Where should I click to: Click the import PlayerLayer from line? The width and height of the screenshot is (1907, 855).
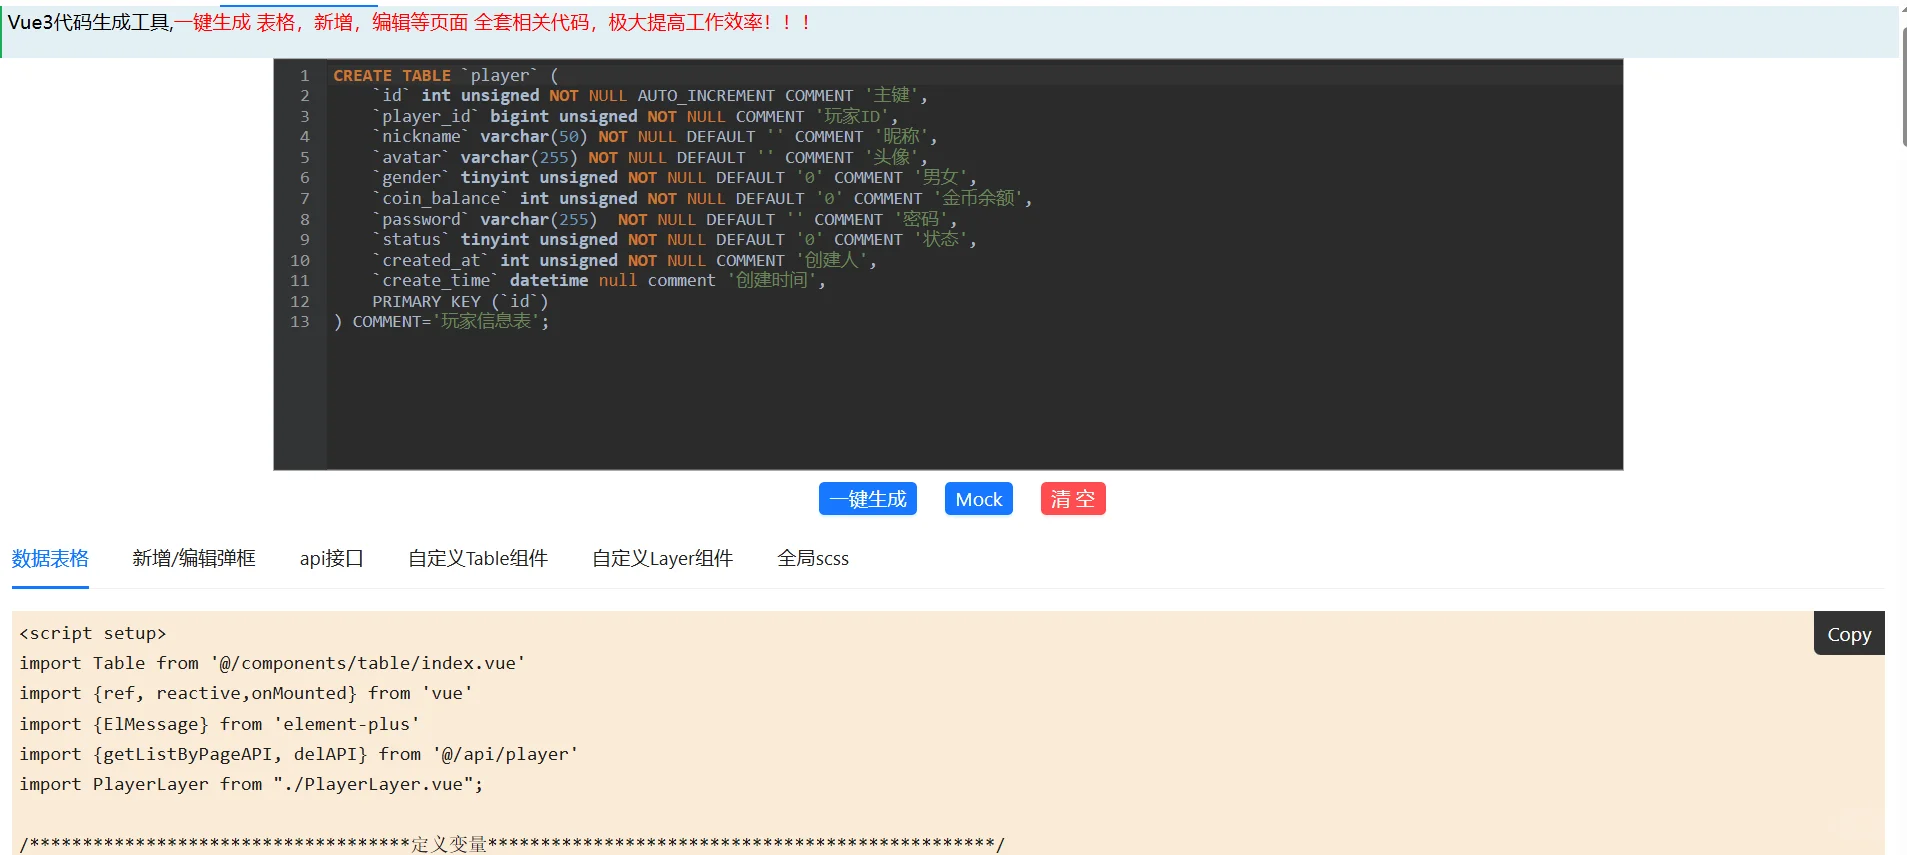click(x=251, y=784)
